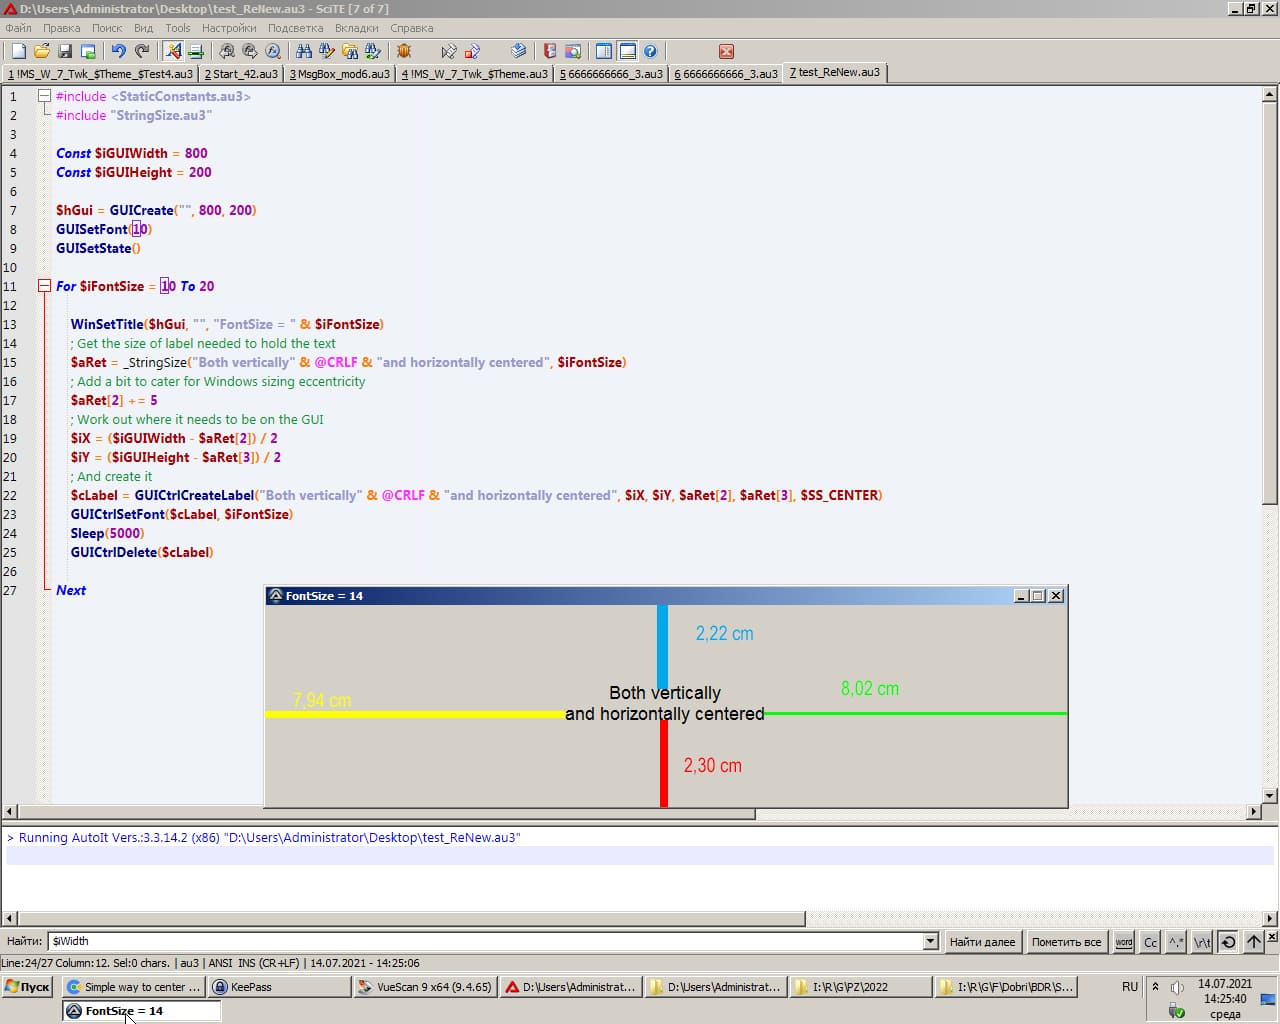Screen dimensions: 1280x1024
Task: Toggle whole word match in find bar
Action: [x=1124, y=942]
